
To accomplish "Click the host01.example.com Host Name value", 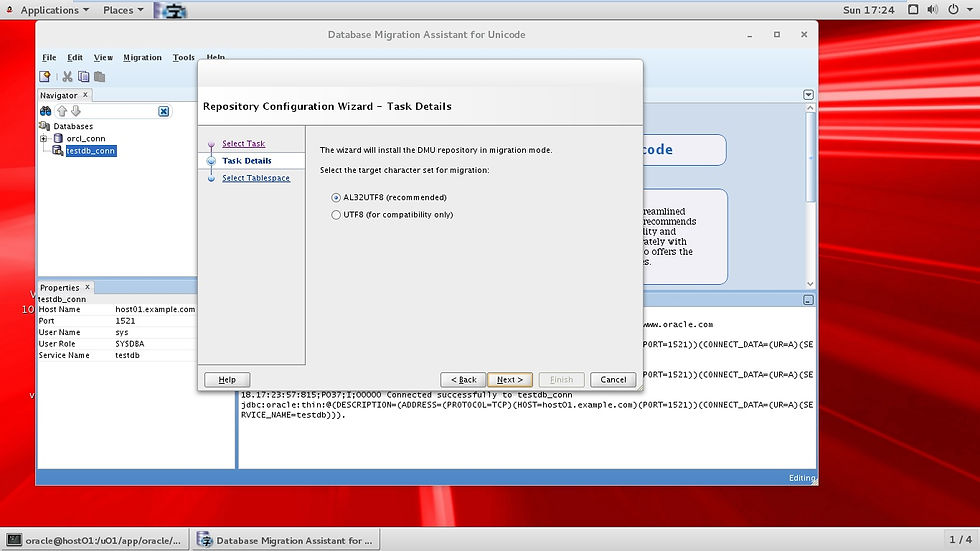I will click(x=155, y=309).
